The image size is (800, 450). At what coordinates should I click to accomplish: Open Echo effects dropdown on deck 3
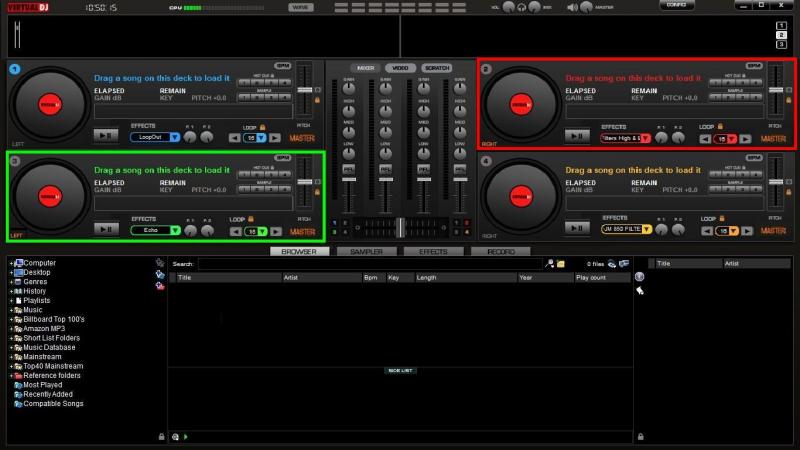(175, 231)
